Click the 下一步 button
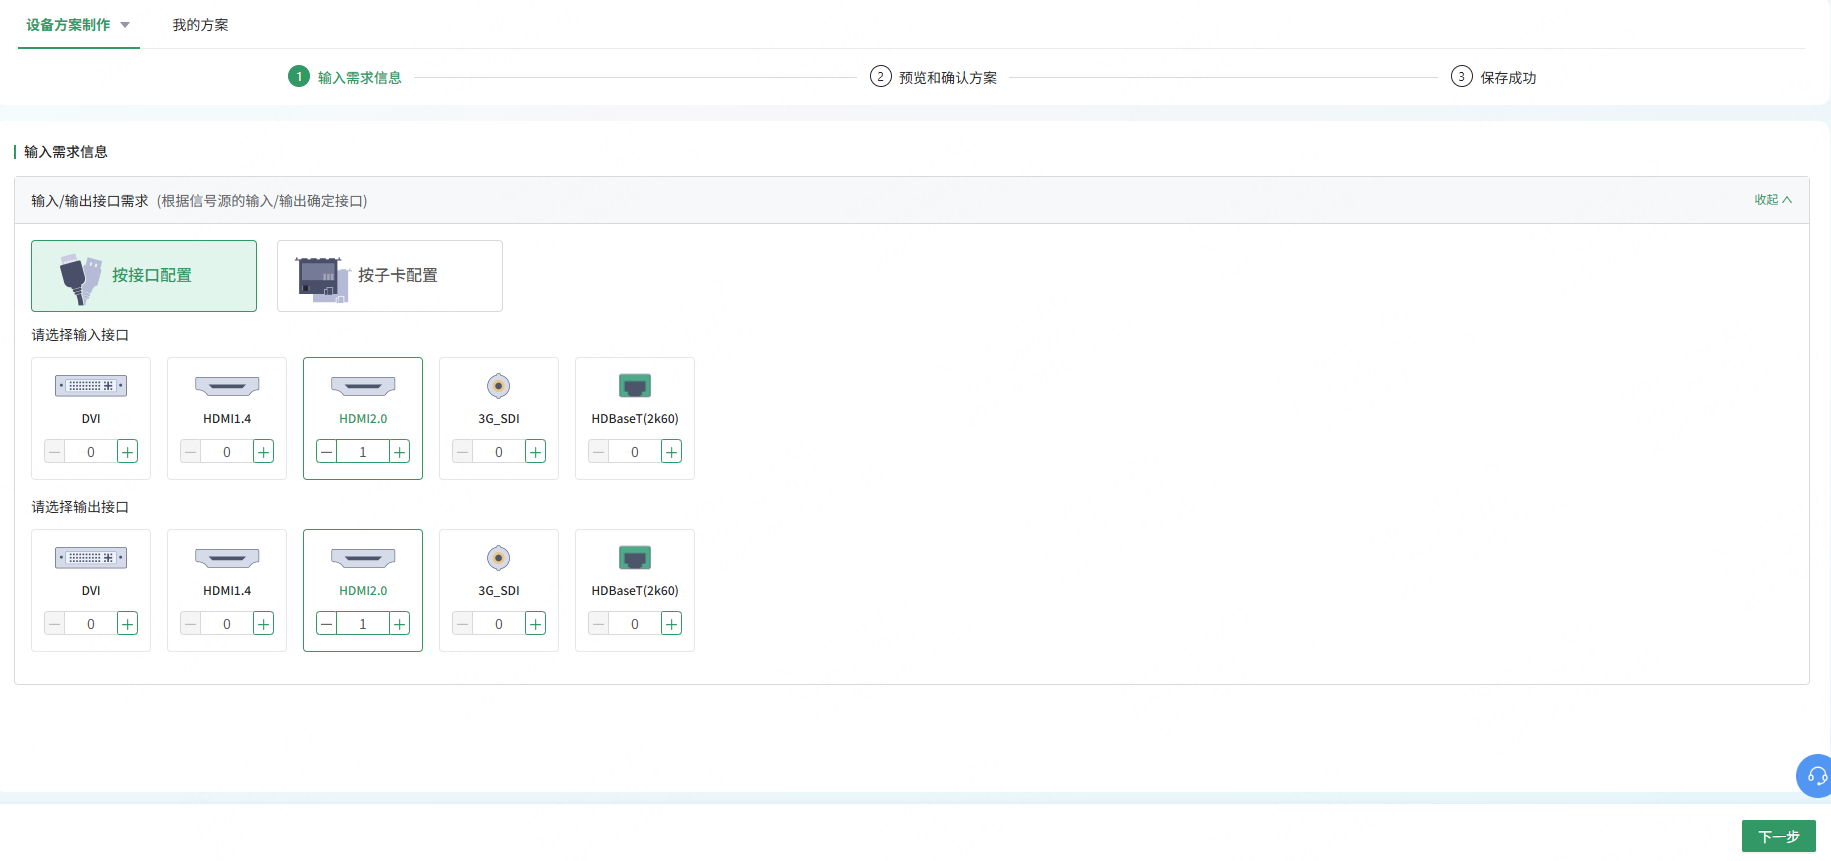 [1778, 836]
